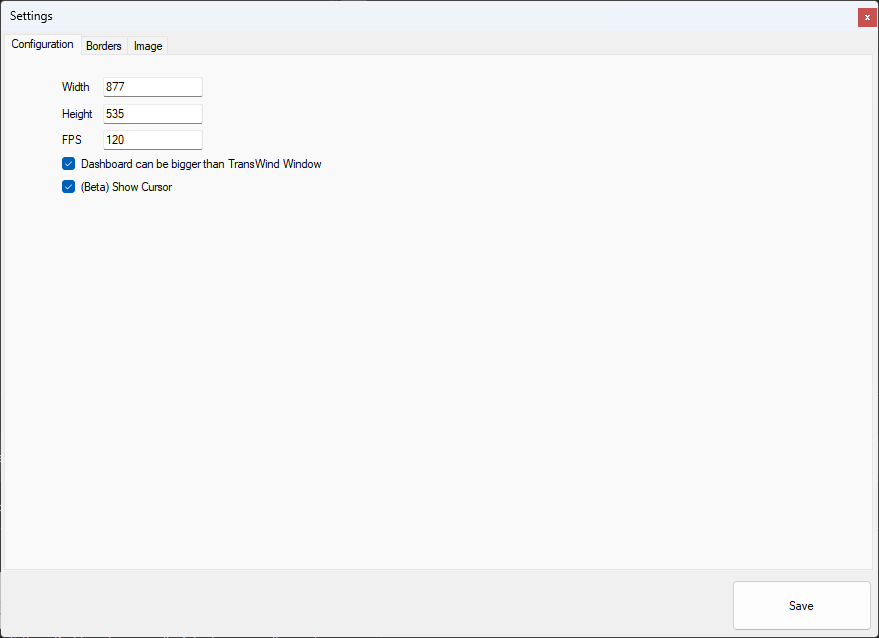
Task: Click the empty title bar area
Action: coord(450,16)
